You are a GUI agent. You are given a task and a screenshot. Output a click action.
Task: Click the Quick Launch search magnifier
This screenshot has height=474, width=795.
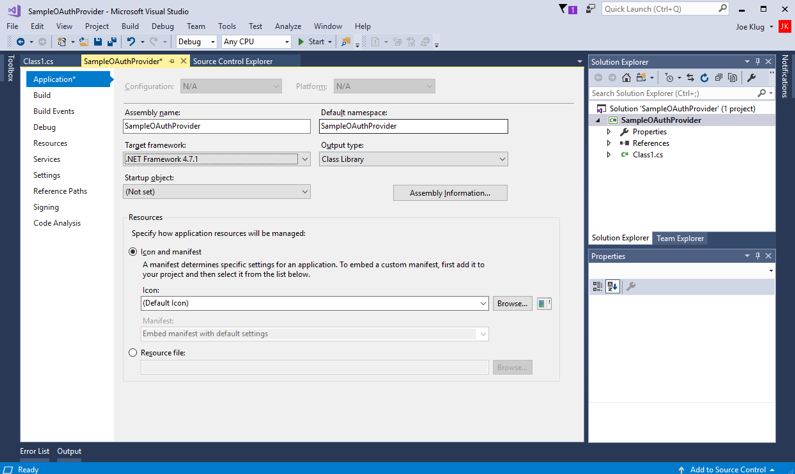click(x=722, y=9)
